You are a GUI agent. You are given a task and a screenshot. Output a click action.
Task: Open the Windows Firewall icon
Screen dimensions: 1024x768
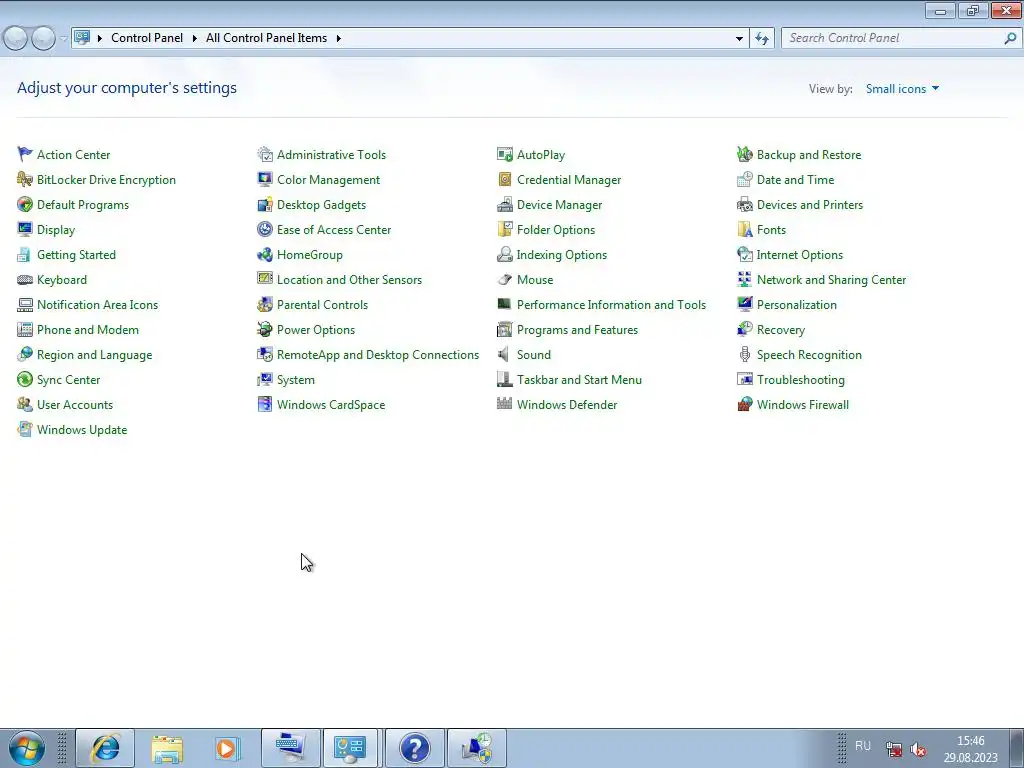pos(744,404)
